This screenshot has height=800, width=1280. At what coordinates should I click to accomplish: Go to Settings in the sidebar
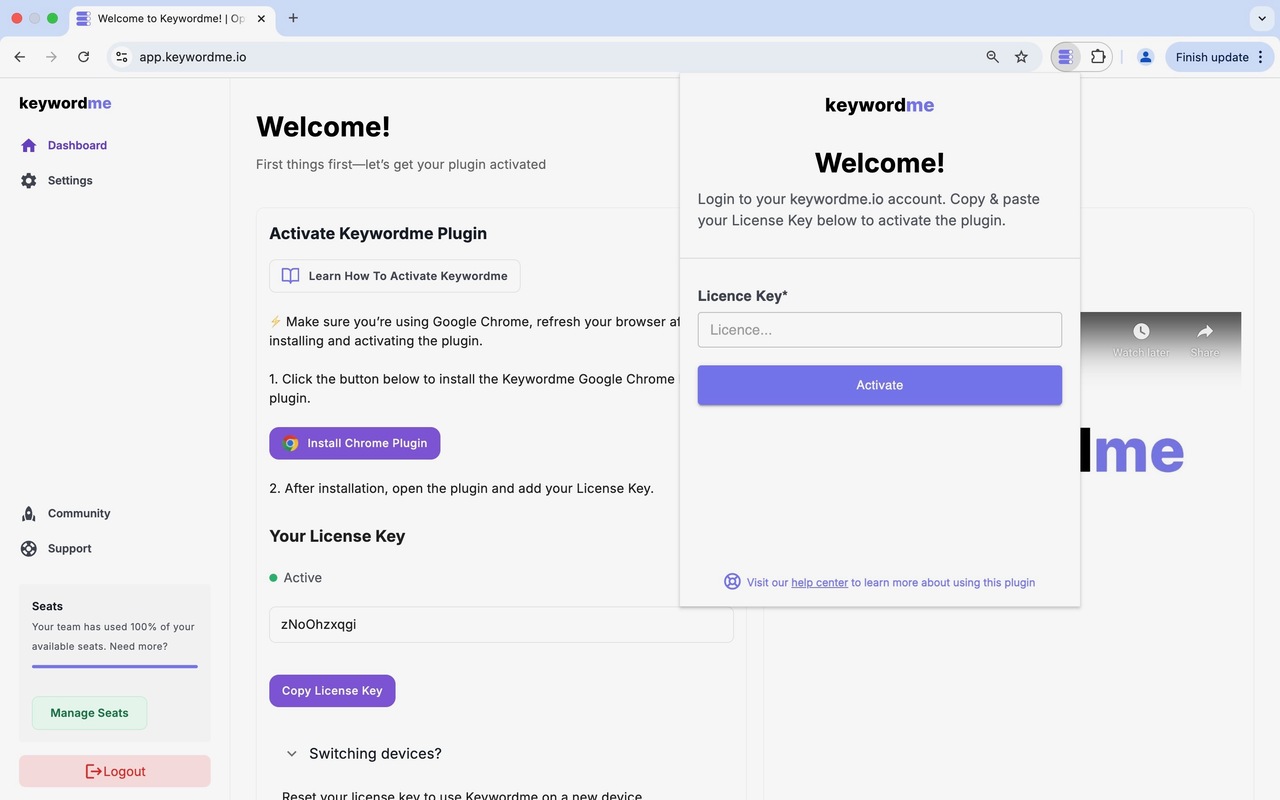[x=70, y=181]
